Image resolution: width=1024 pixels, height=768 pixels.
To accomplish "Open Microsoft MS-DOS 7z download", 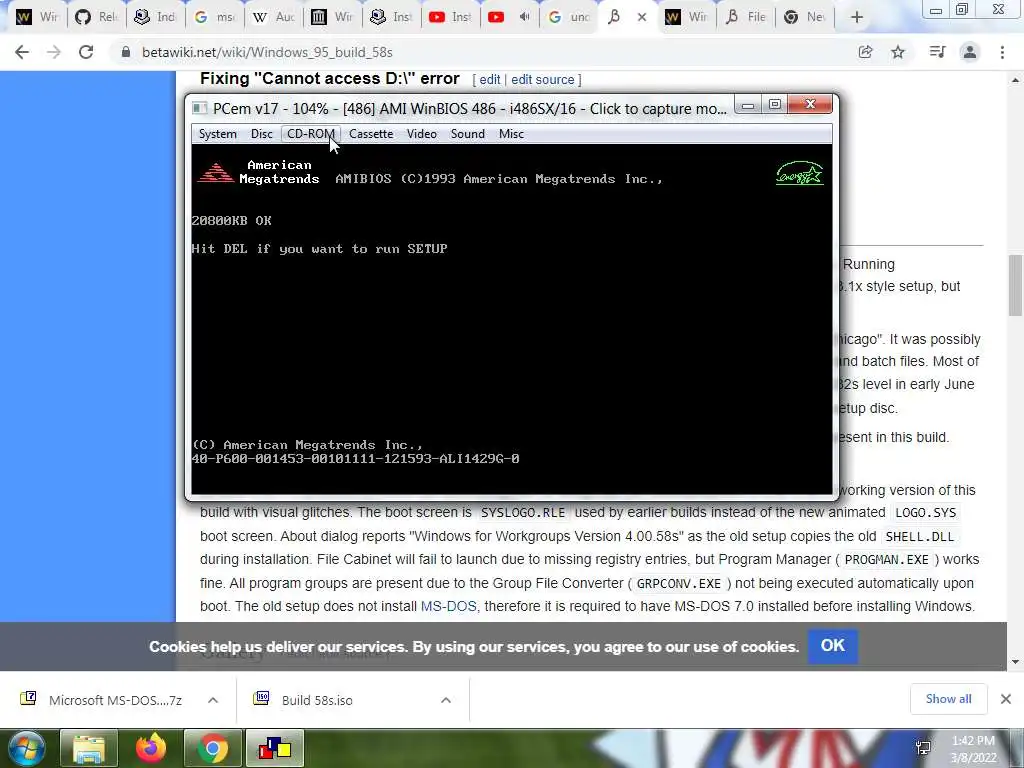I will tap(115, 700).
